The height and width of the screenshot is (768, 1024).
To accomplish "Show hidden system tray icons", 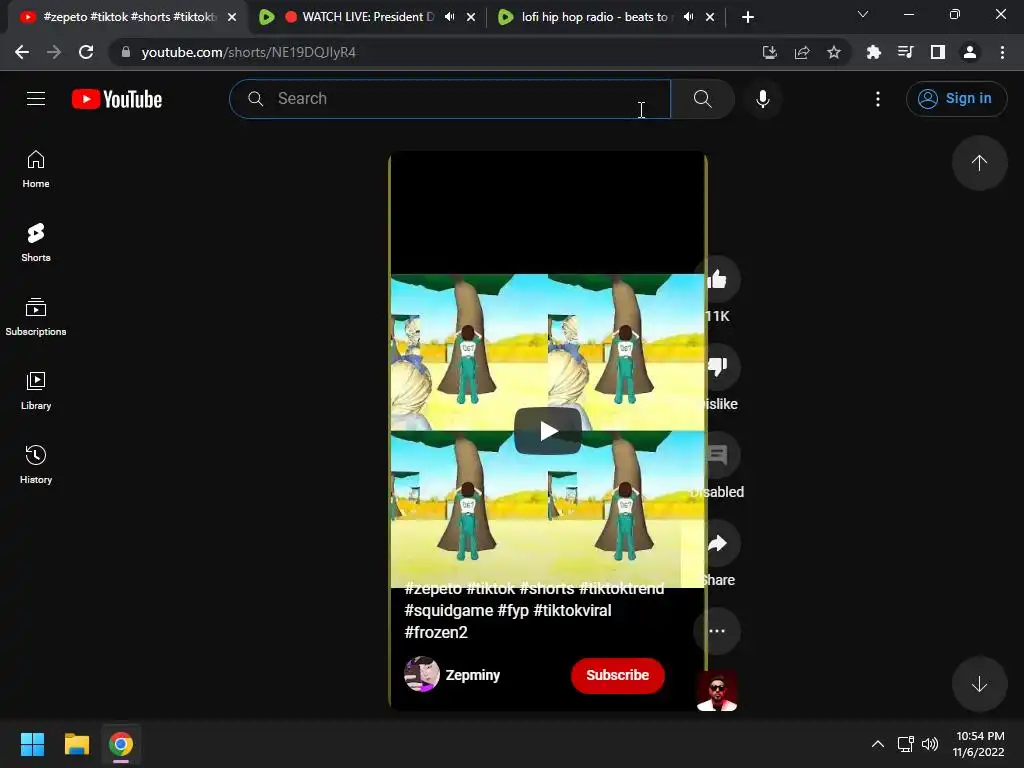I will tap(878, 744).
